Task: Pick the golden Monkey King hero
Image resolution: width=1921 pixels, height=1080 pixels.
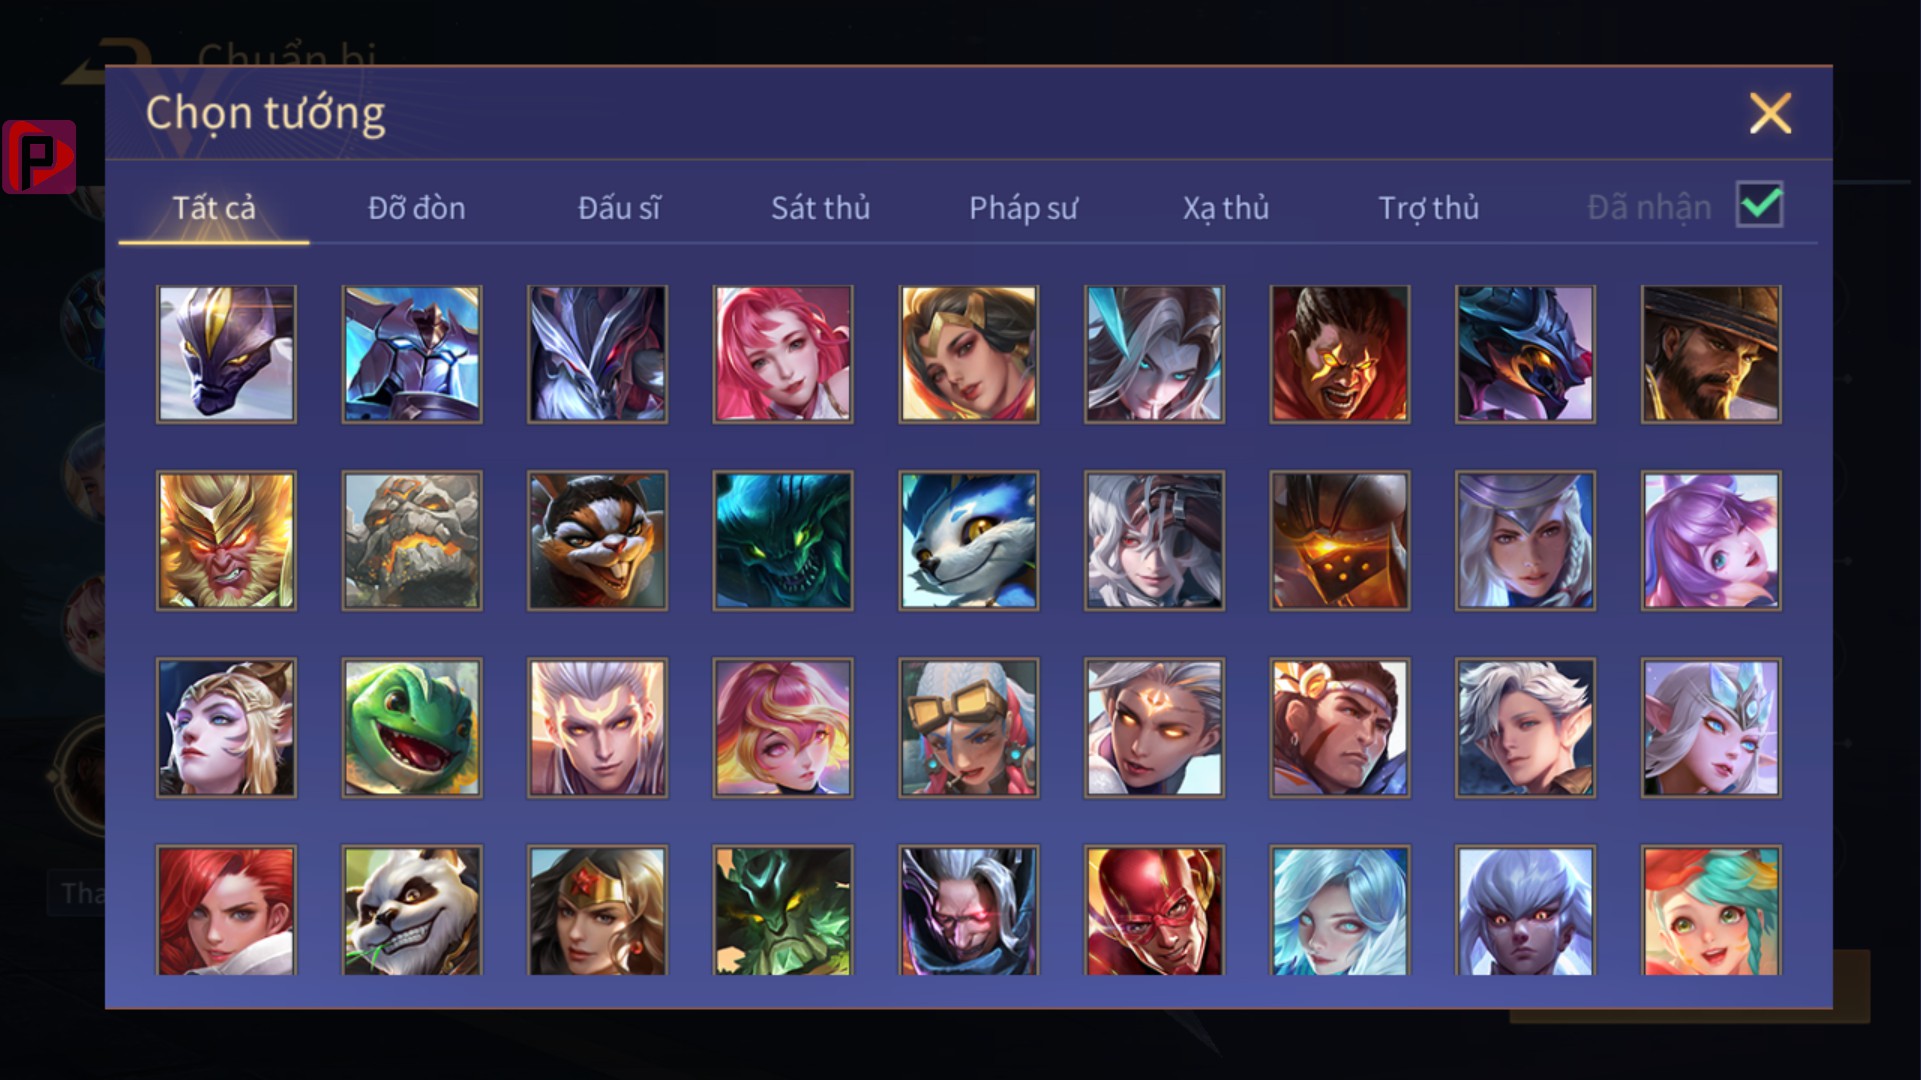Action: click(226, 540)
